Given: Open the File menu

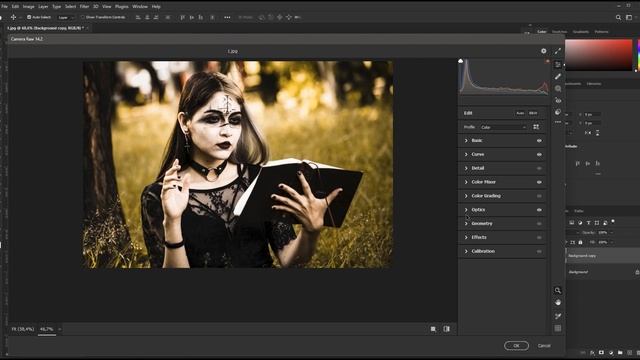Looking at the screenshot, I should coord(4,7).
